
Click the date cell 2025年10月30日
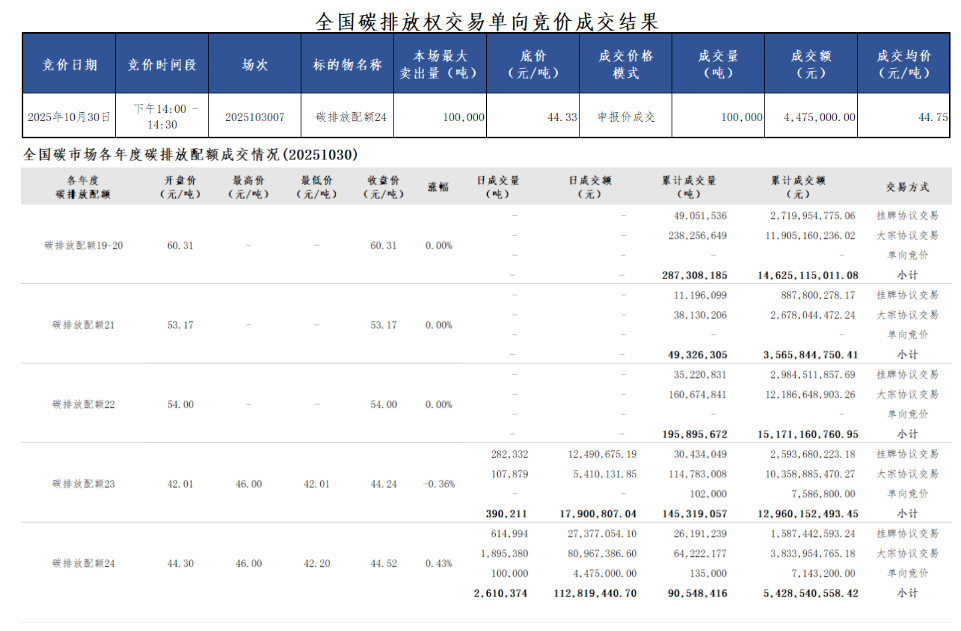[x=69, y=117]
